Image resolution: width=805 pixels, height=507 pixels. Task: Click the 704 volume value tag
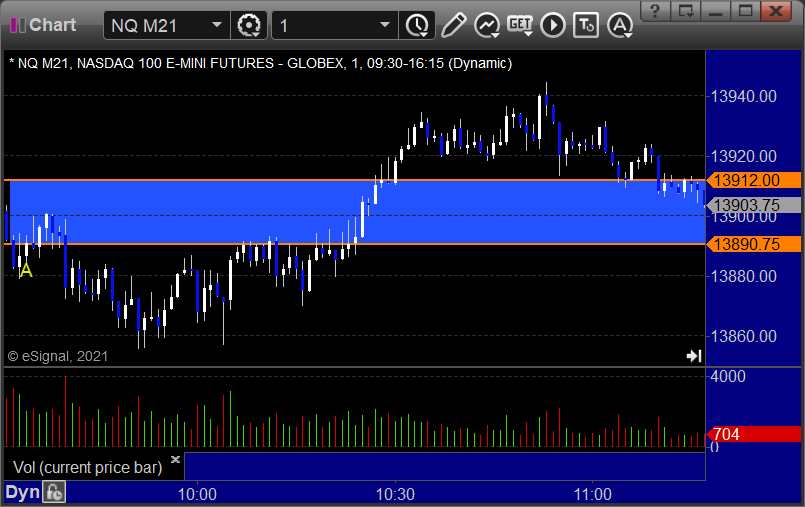(753, 434)
